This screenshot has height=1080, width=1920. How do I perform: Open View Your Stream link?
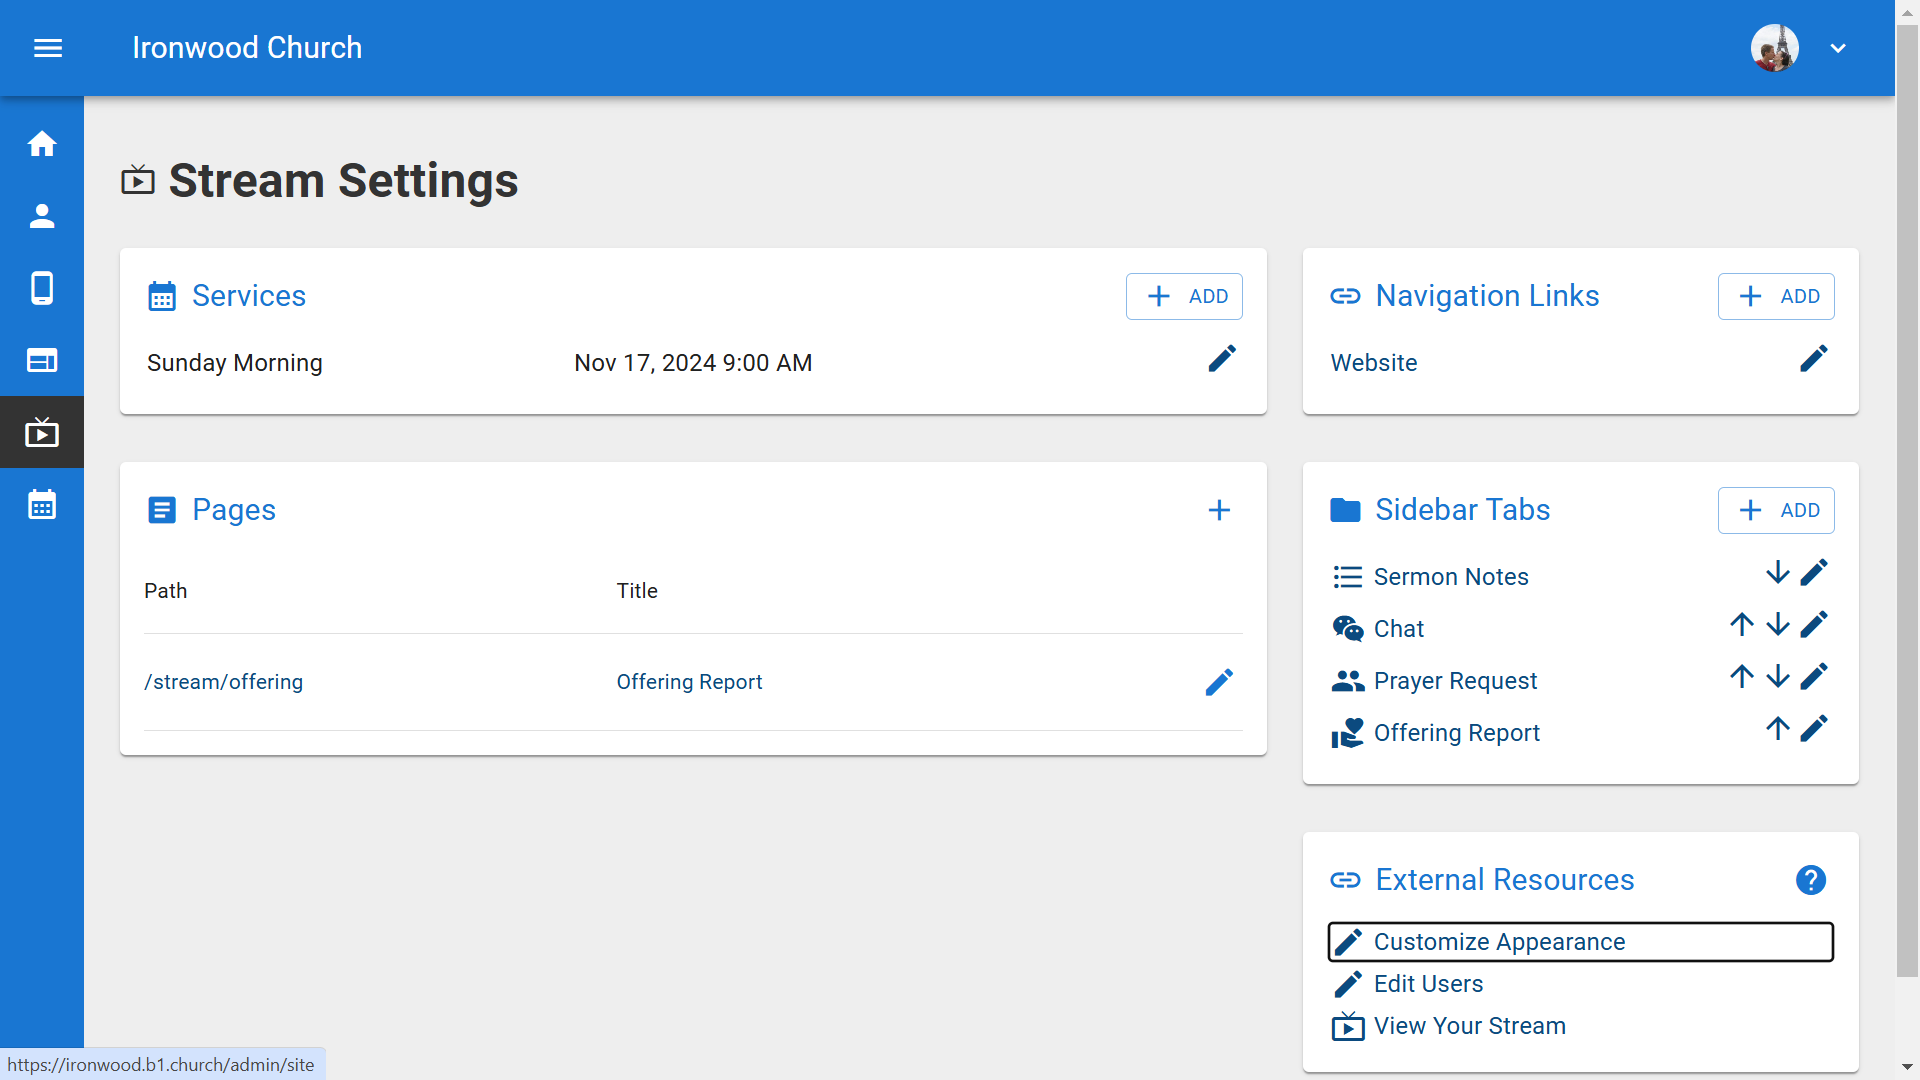(1468, 1026)
